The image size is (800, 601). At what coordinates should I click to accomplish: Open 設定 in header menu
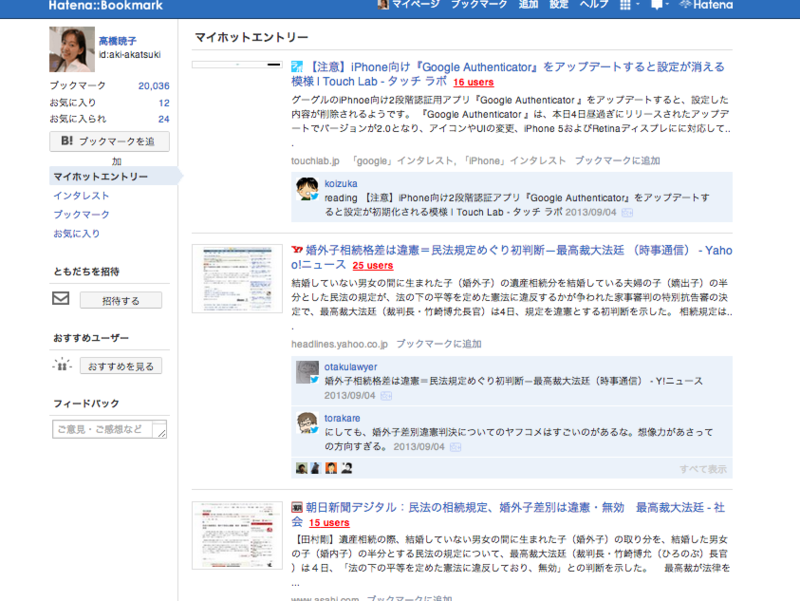(559, 5)
